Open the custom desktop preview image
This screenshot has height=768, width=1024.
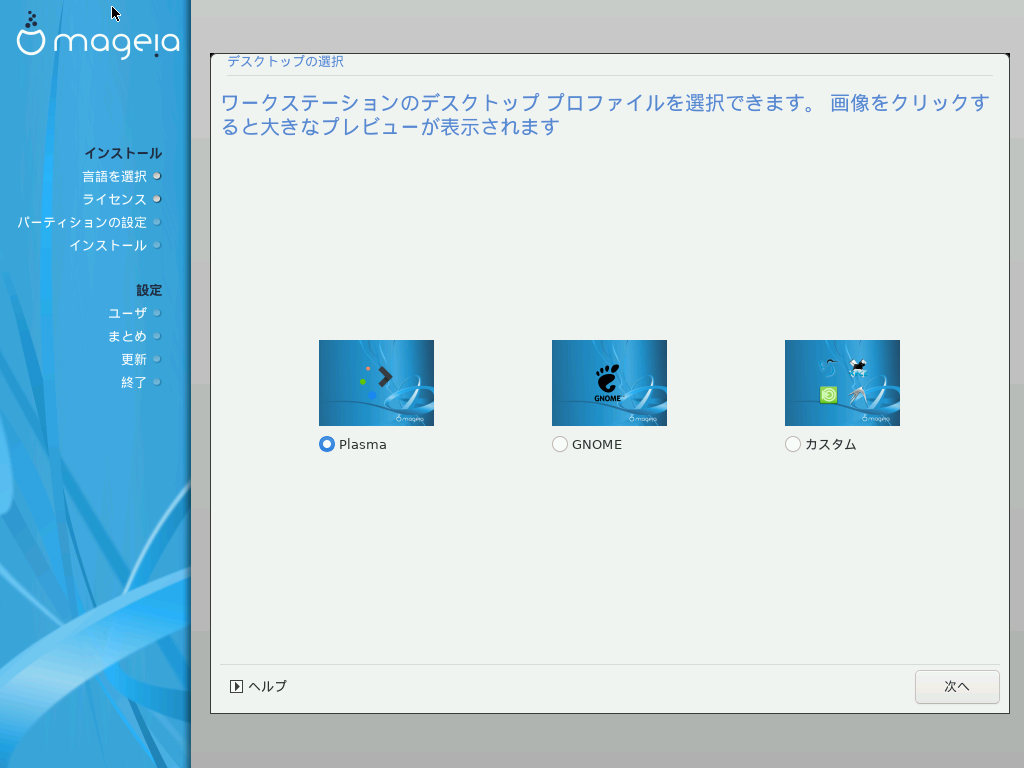[842, 383]
